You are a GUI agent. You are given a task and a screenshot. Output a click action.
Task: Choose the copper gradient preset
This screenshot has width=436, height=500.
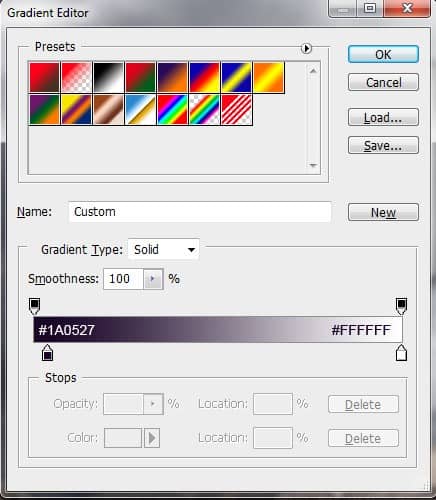click(108, 110)
